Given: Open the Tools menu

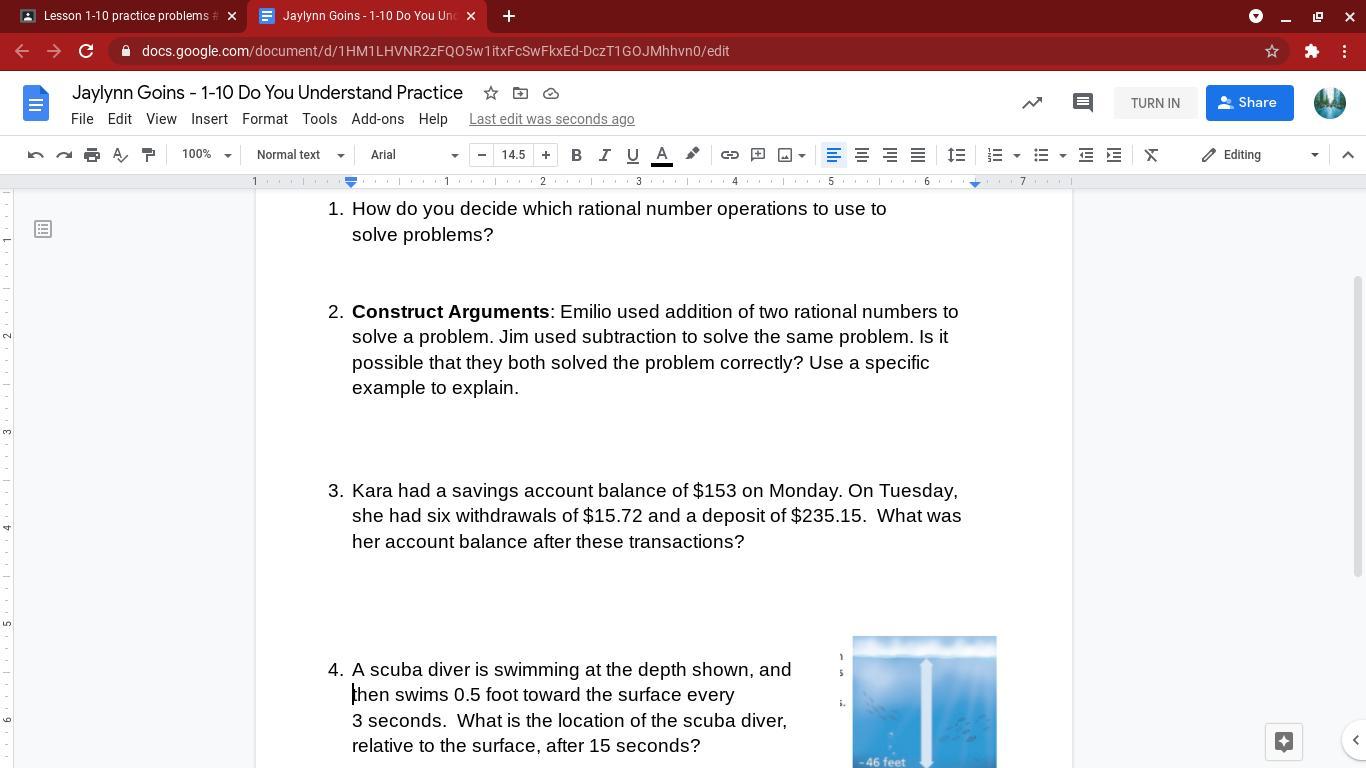Looking at the screenshot, I should click(319, 119).
